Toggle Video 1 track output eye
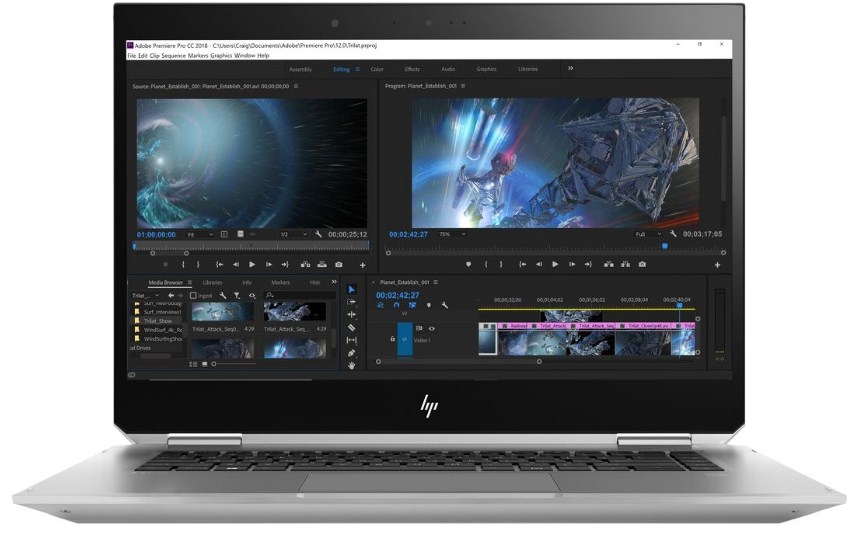 (432, 328)
